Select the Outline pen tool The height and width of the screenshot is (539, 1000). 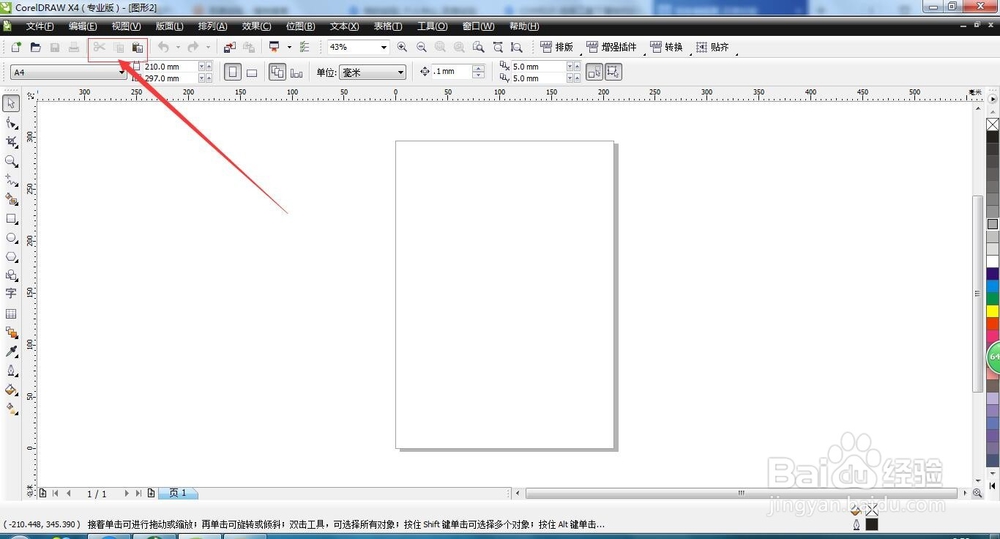(x=11, y=371)
